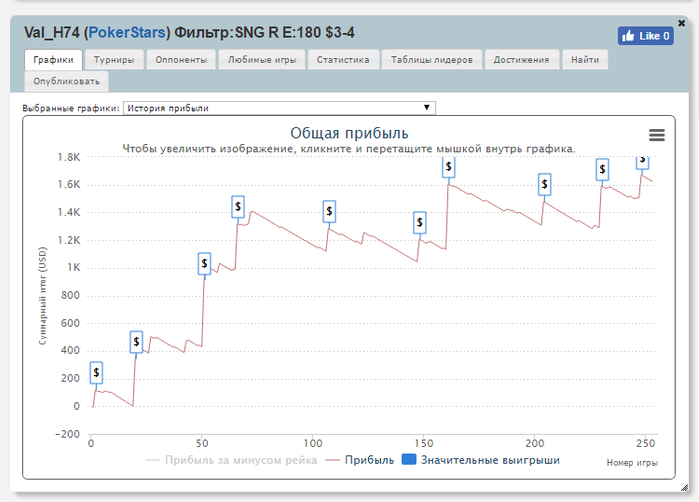The height and width of the screenshot is (502, 699).
Task: Click the dollar marker near game 2
Action: tap(96, 373)
